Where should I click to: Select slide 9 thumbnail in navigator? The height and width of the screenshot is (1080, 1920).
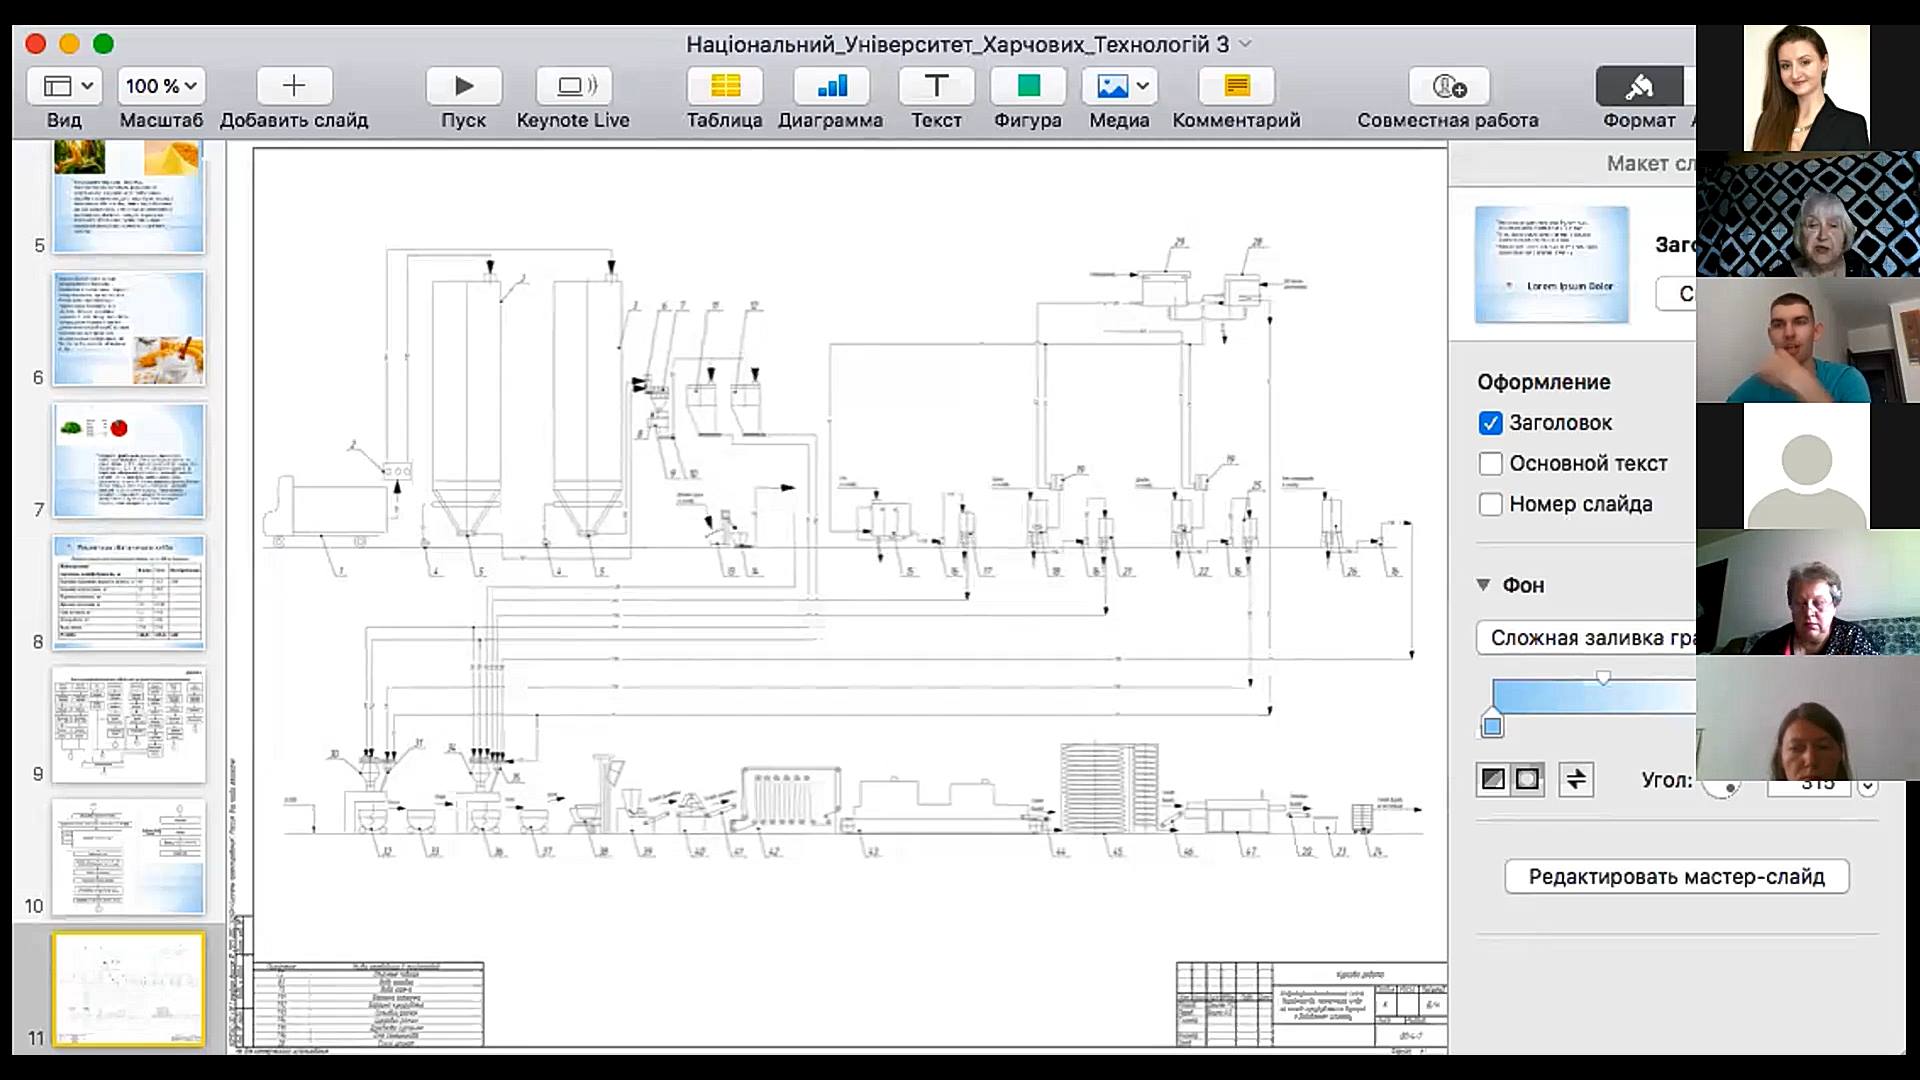pyautogui.click(x=129, y=725)
